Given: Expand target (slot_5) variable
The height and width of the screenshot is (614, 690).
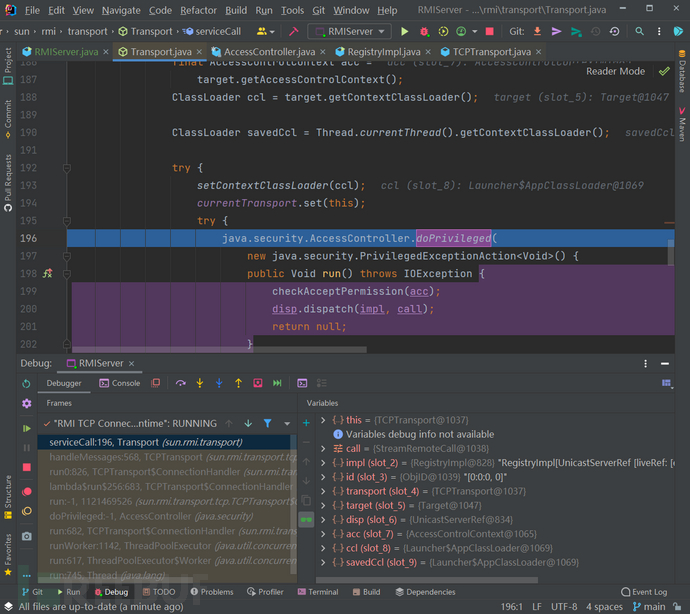Looking at the screenshot, I should (x=323, y=505).
